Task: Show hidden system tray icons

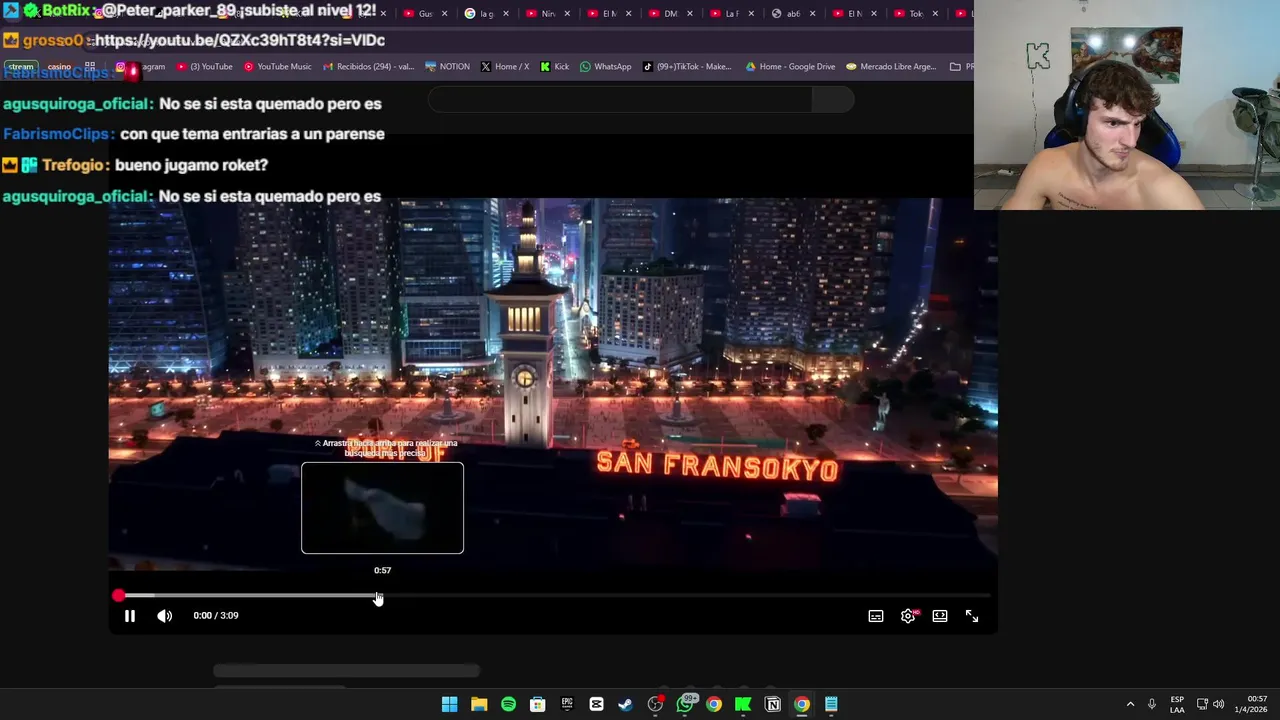Action: [x=1130, y=704]
